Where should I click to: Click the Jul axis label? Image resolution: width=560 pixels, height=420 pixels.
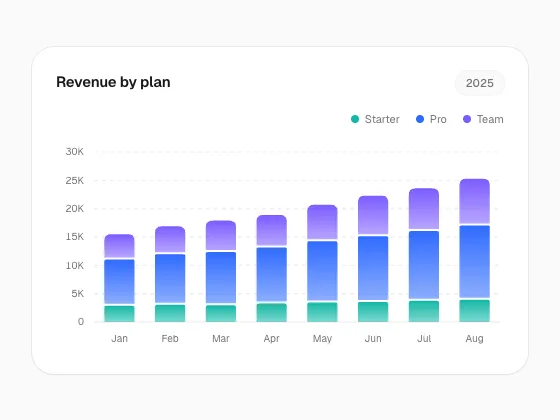424,338
